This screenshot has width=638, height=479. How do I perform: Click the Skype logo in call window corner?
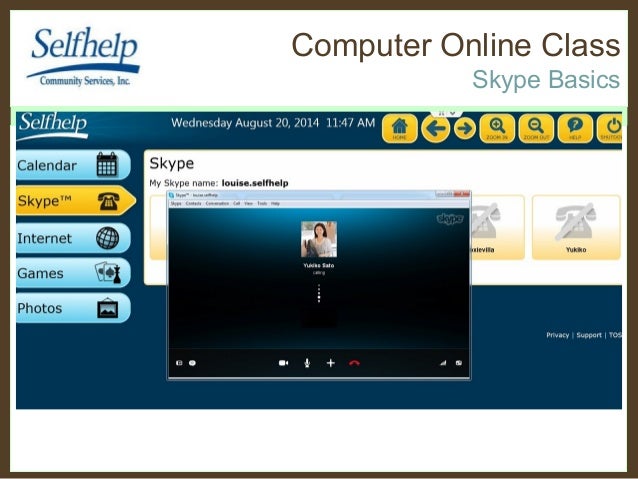[x=450, y=219]
